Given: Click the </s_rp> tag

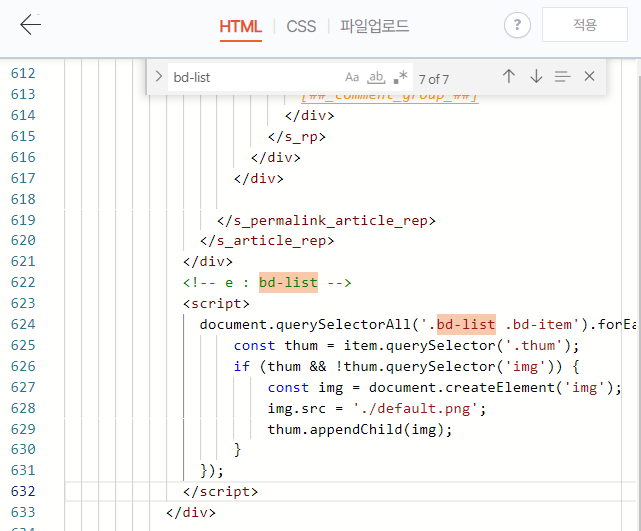Looking at the screenshot, I should pyautogui.click(x=297, y=137).
